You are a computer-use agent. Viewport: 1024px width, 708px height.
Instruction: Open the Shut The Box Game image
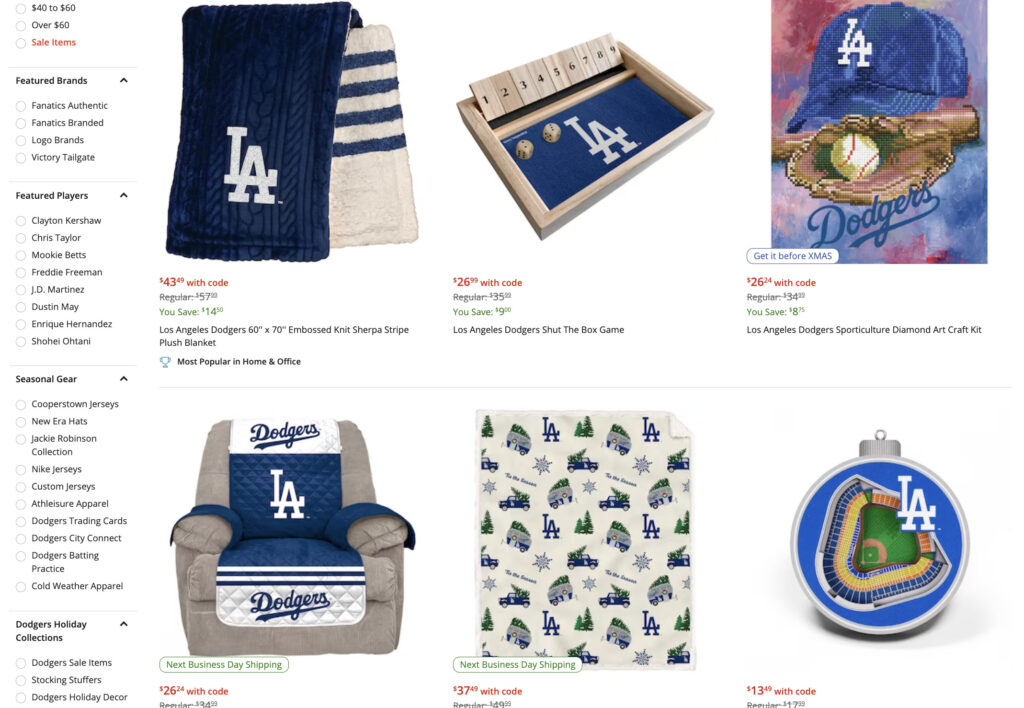[x=585, y=134]
